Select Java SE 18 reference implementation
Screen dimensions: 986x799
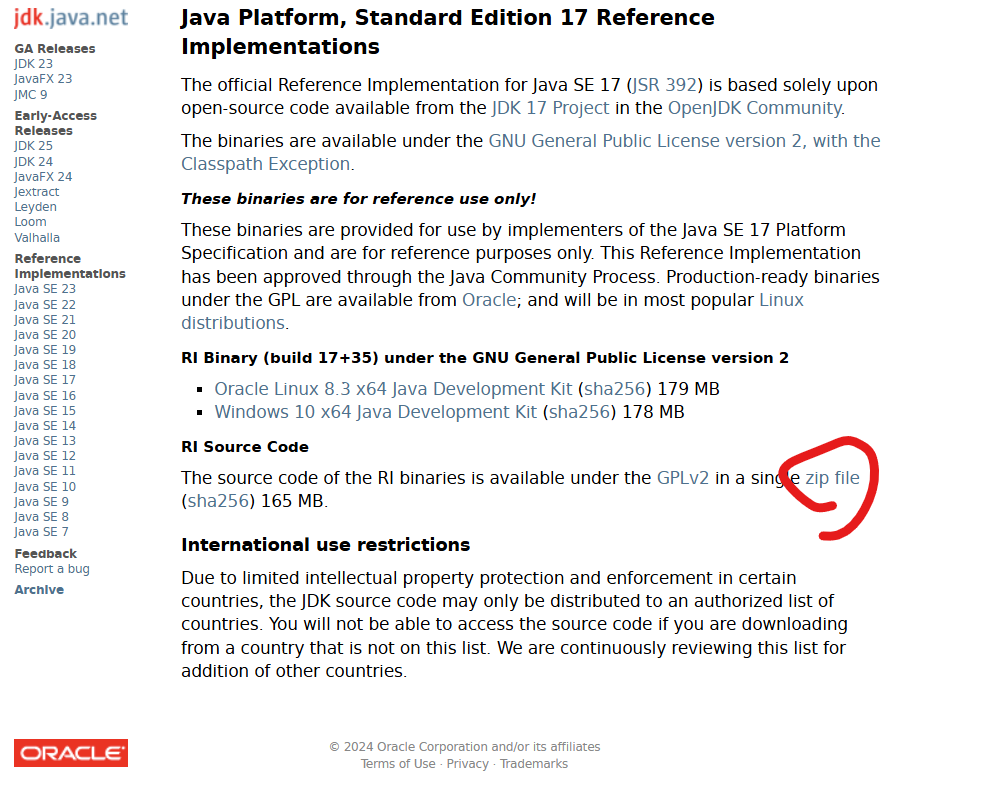click(x=45, y=365)
